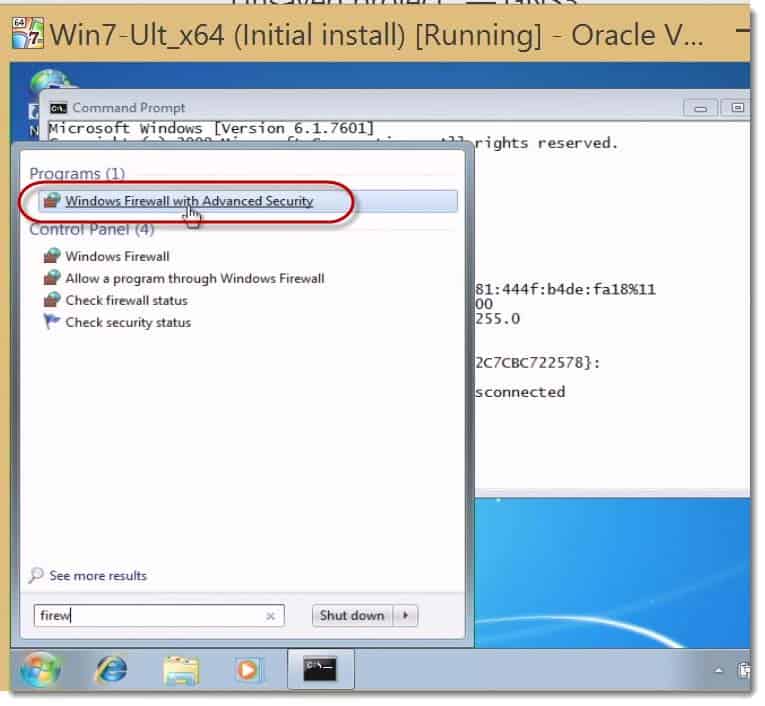Click the Shut down button
This screenshot has width=765, height=706.
point(352,616)
